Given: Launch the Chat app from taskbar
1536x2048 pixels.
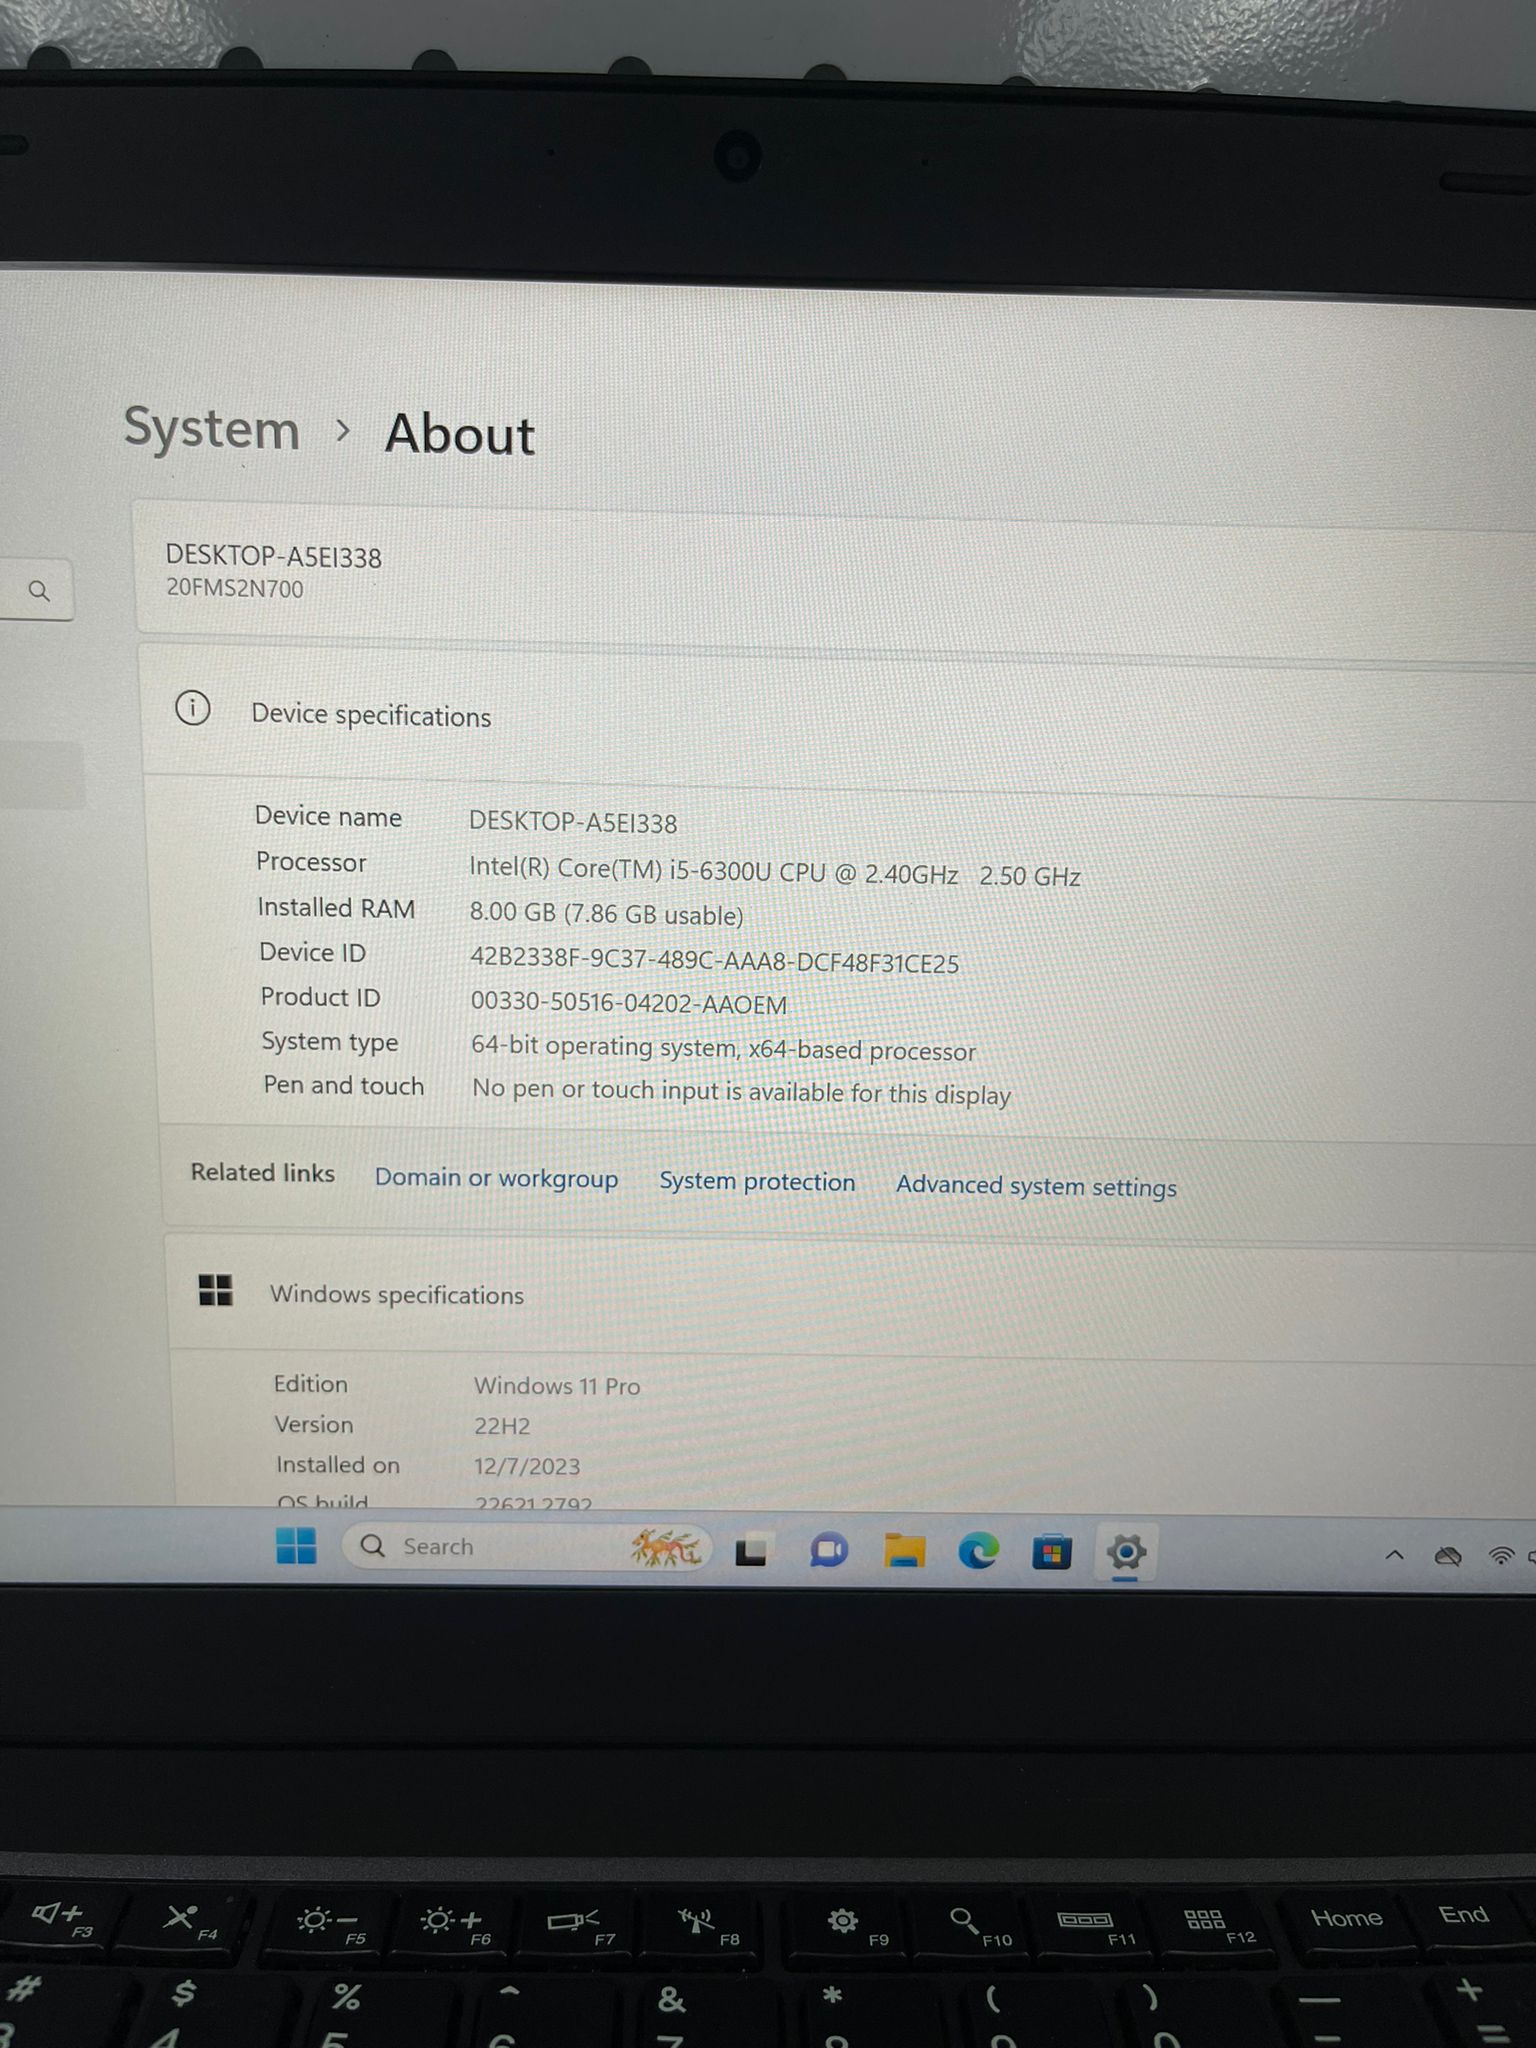Looking at the screenshot, I should pos(828,1551).
